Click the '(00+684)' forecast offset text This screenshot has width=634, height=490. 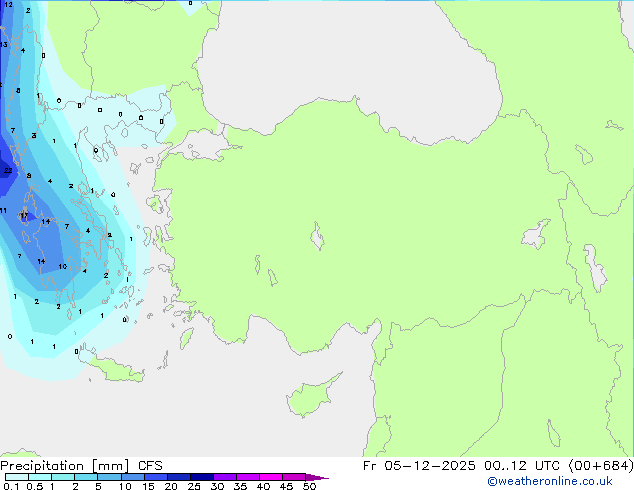point(601,466)
